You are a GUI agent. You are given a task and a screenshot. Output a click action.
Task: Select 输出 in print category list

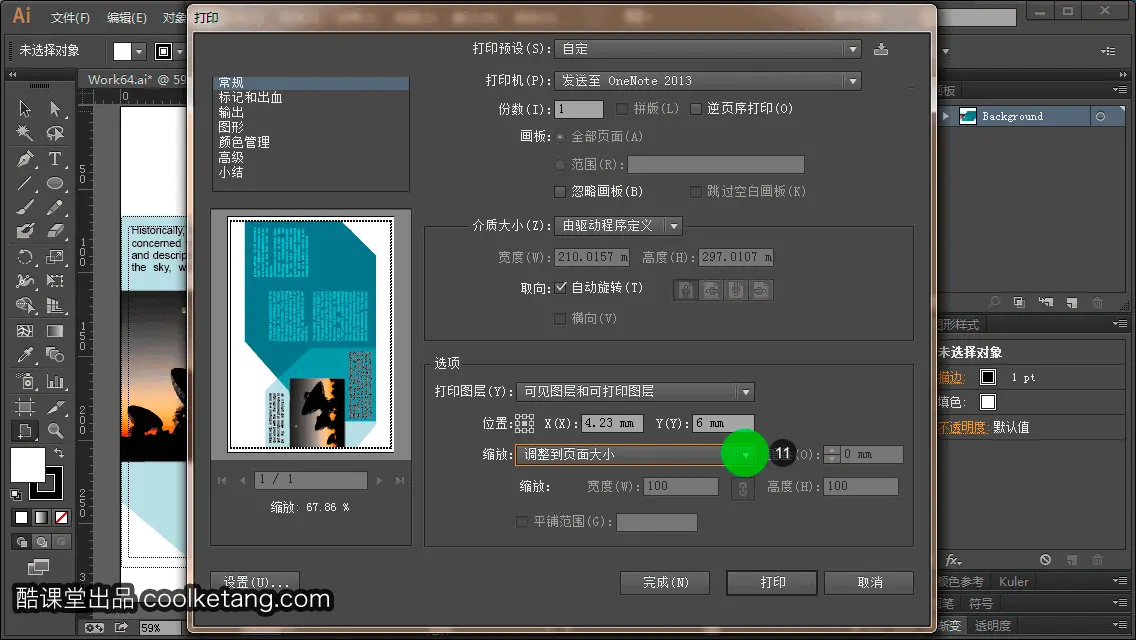coord(231,113)
